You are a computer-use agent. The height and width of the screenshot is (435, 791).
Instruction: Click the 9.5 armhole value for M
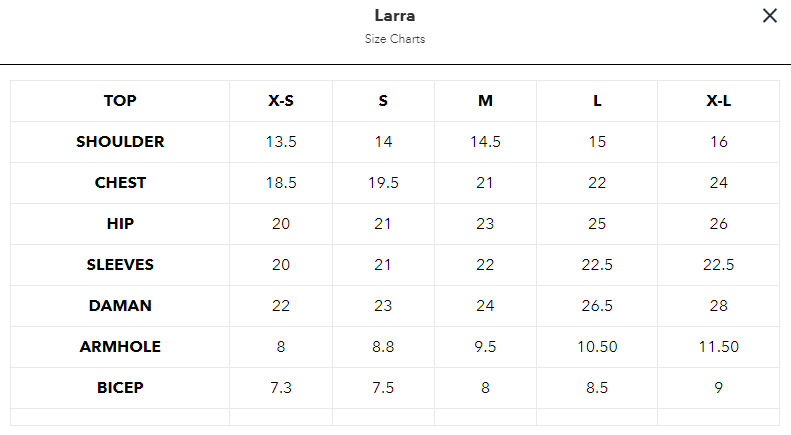(x=485, y=347)
